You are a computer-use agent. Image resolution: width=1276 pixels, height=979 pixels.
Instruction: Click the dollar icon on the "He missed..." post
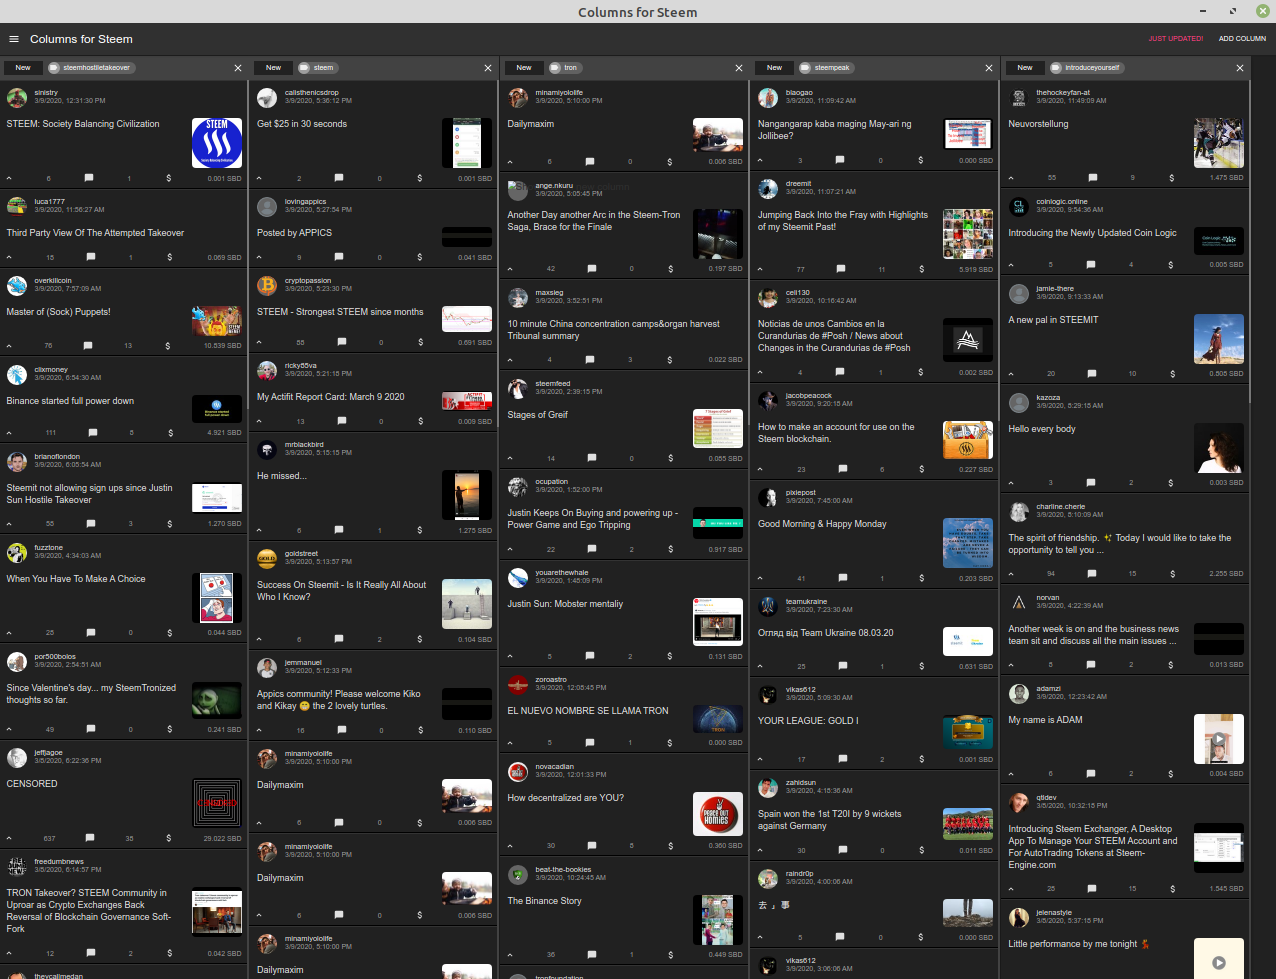(x=420, y=530)
